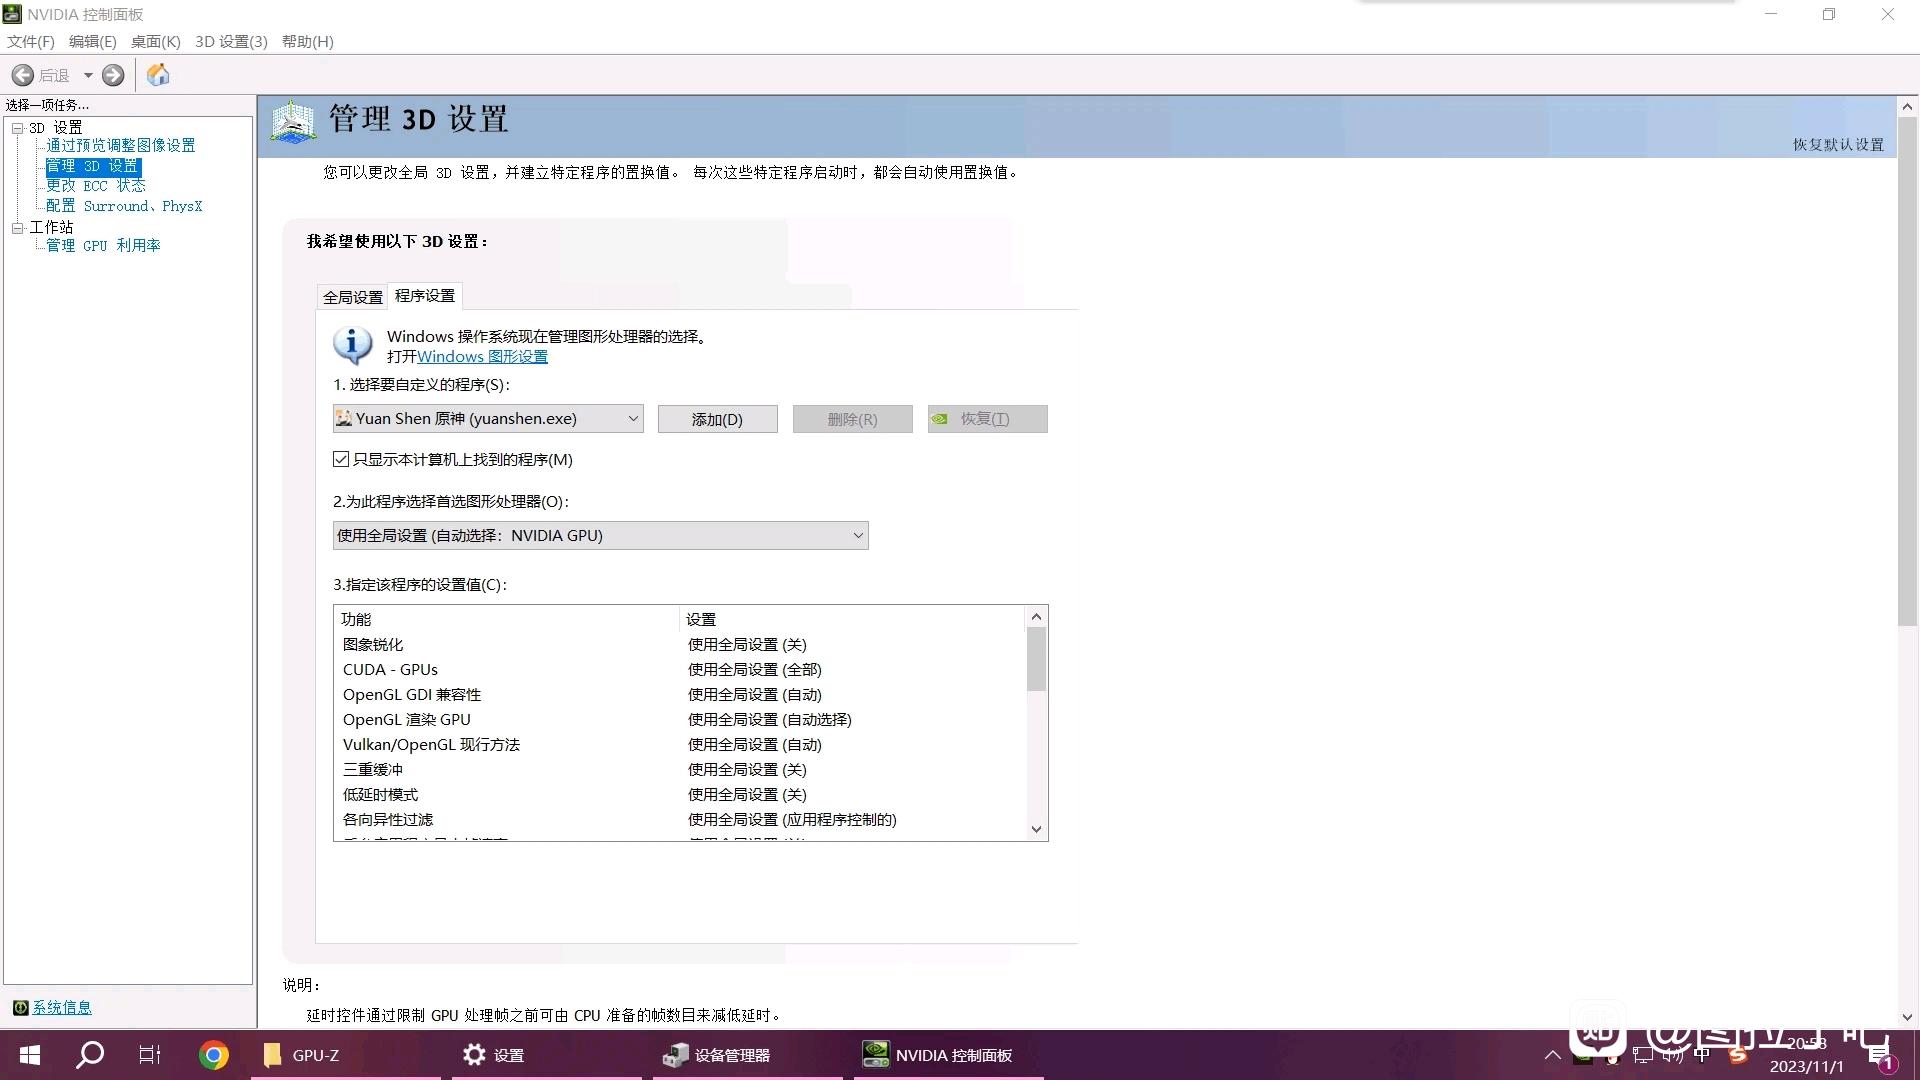Open the 帮助(H) menu
Image resolution: width=1920 pixels, height=1080 pixels.
click(x=307, y=41)
